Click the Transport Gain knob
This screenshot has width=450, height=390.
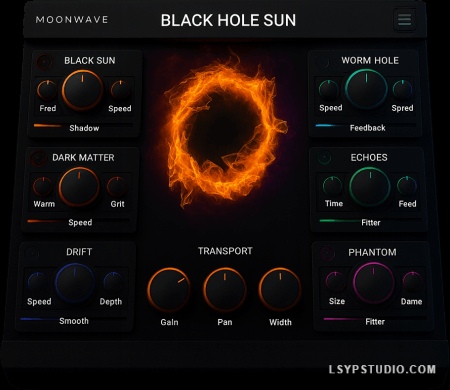pos(169,289)
